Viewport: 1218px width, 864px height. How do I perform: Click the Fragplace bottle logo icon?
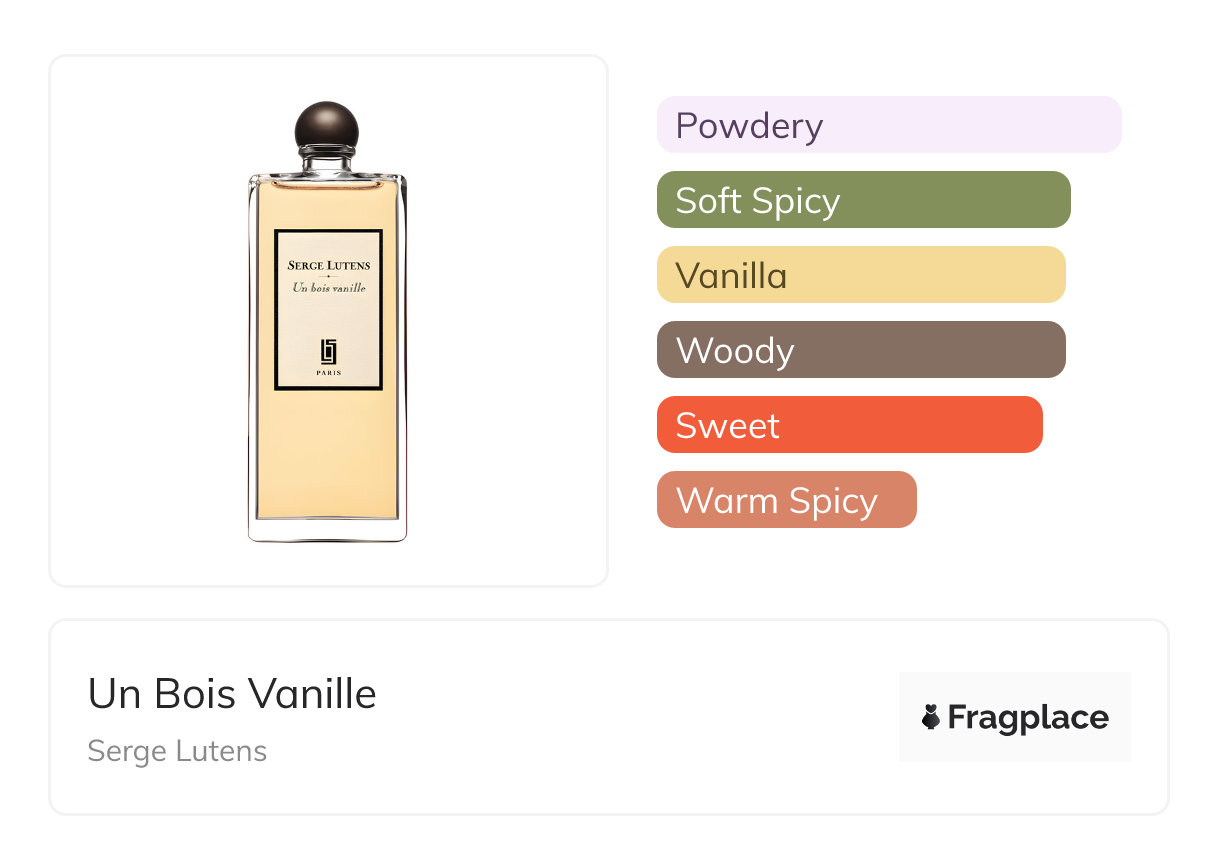point(931,717)
